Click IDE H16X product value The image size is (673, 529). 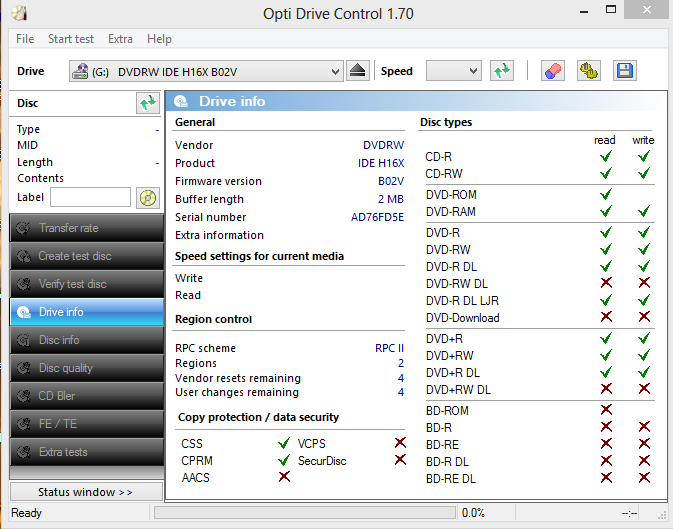381,163
